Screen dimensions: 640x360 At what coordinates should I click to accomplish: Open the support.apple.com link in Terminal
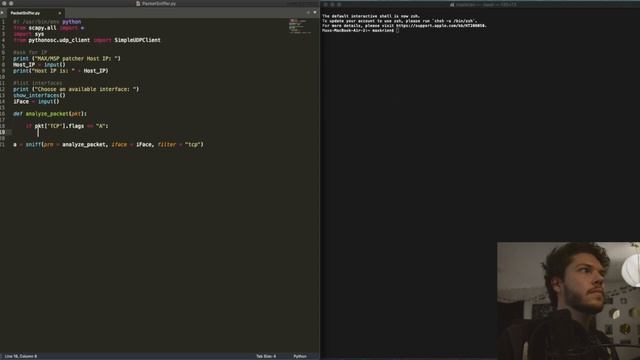441,26
